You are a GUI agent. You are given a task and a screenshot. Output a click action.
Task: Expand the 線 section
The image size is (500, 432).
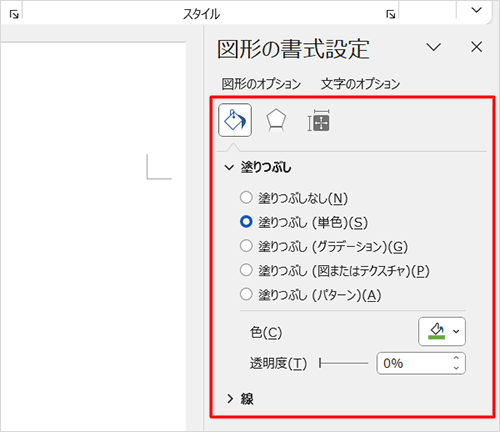230,399
